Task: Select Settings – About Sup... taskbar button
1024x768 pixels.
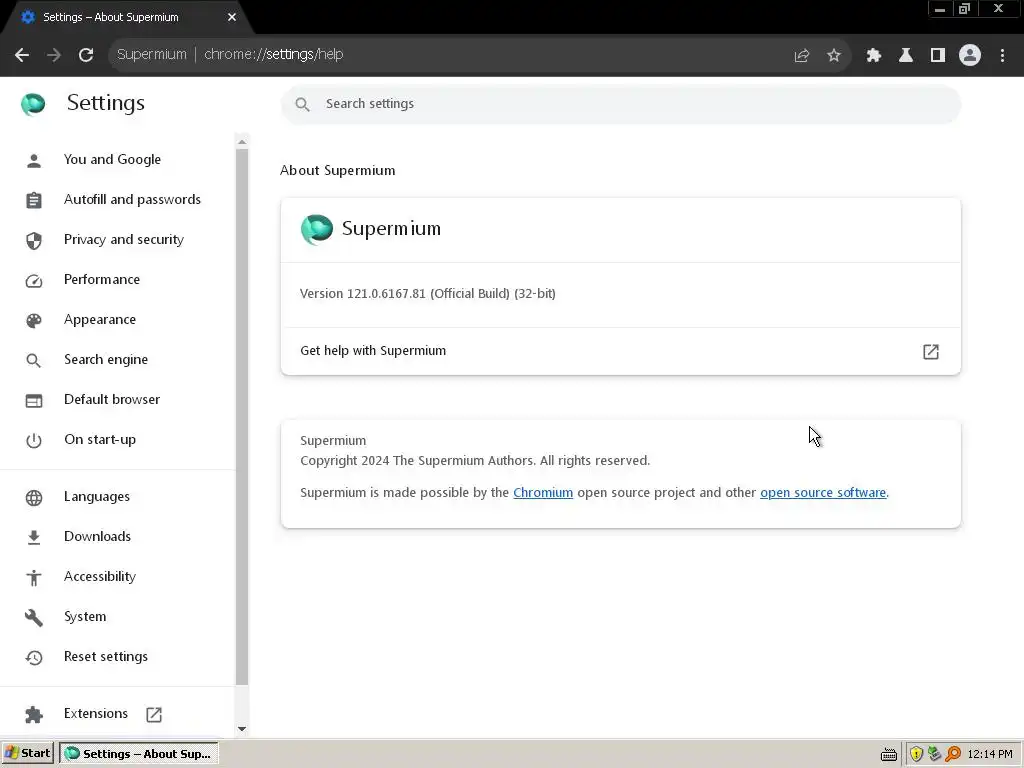Action: coord(138,754)
